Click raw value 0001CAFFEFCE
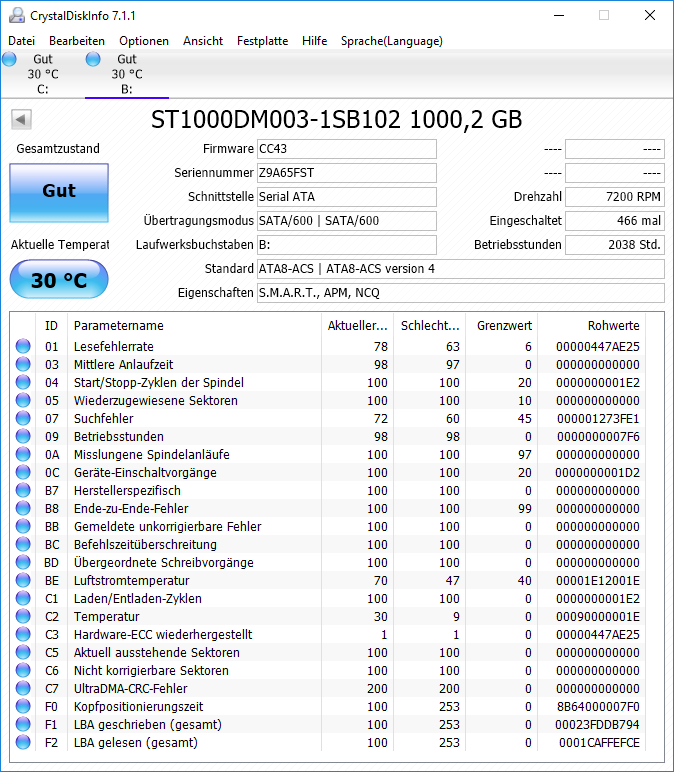The width and height of the screenshot is (674, 772). click(x=599, y=742)
